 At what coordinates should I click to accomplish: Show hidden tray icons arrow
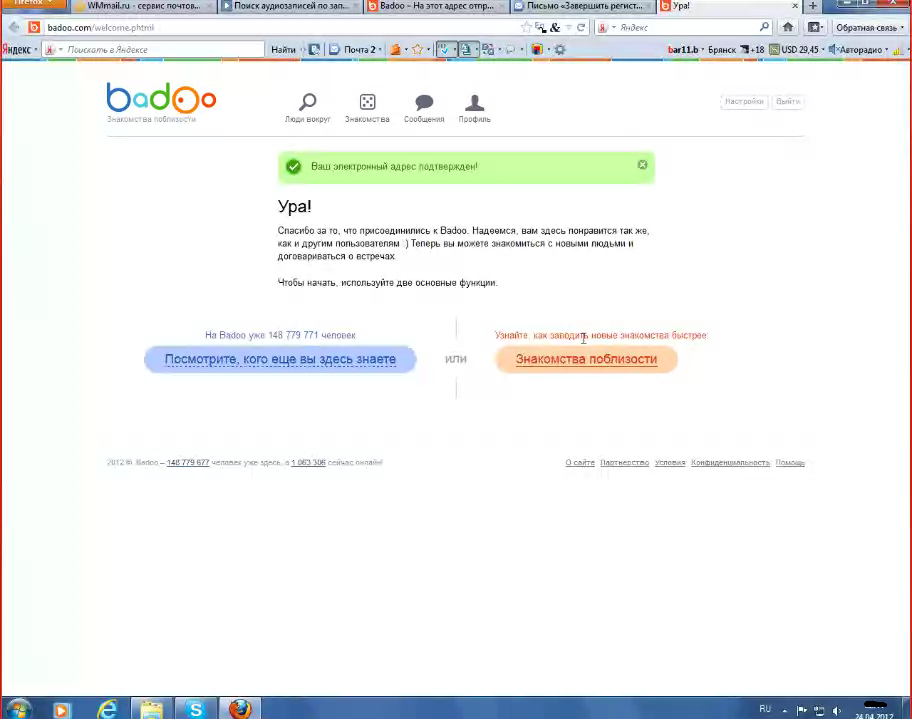click(785, 711)
